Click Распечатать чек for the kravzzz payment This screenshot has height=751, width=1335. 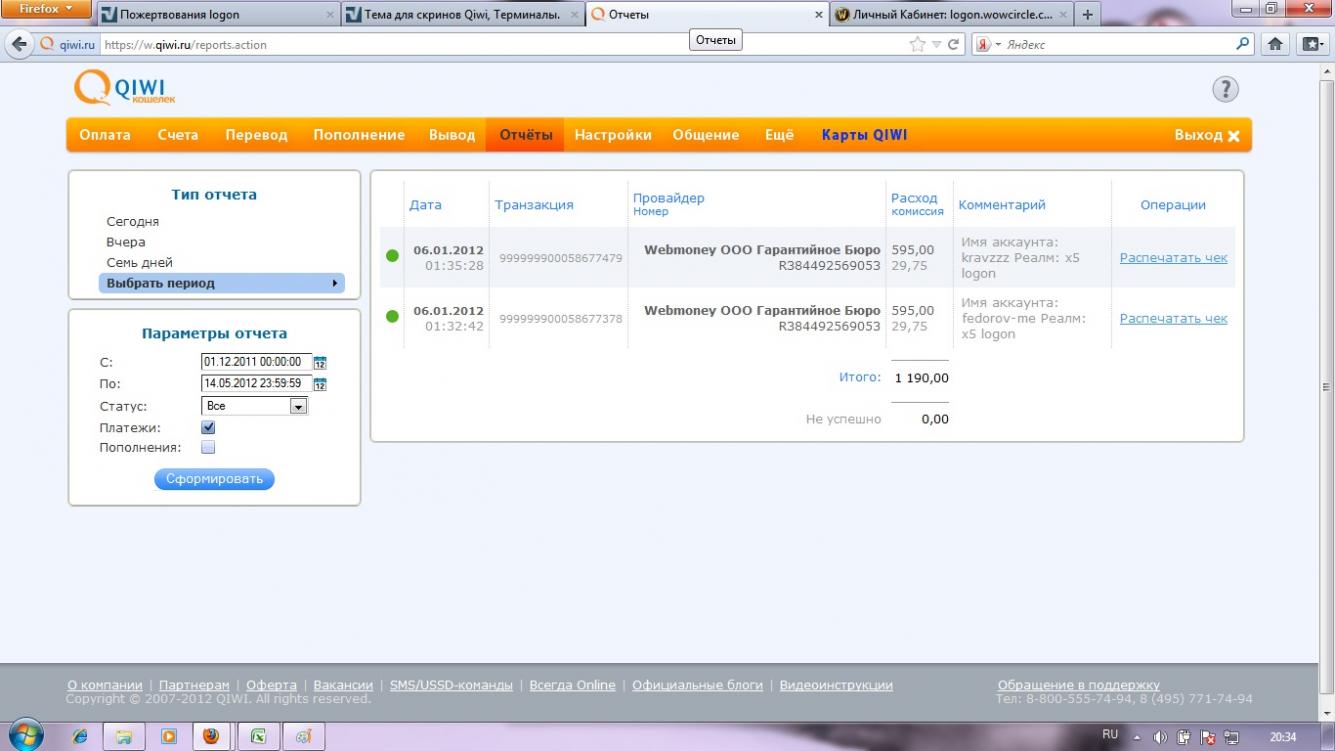[1173, 257]
